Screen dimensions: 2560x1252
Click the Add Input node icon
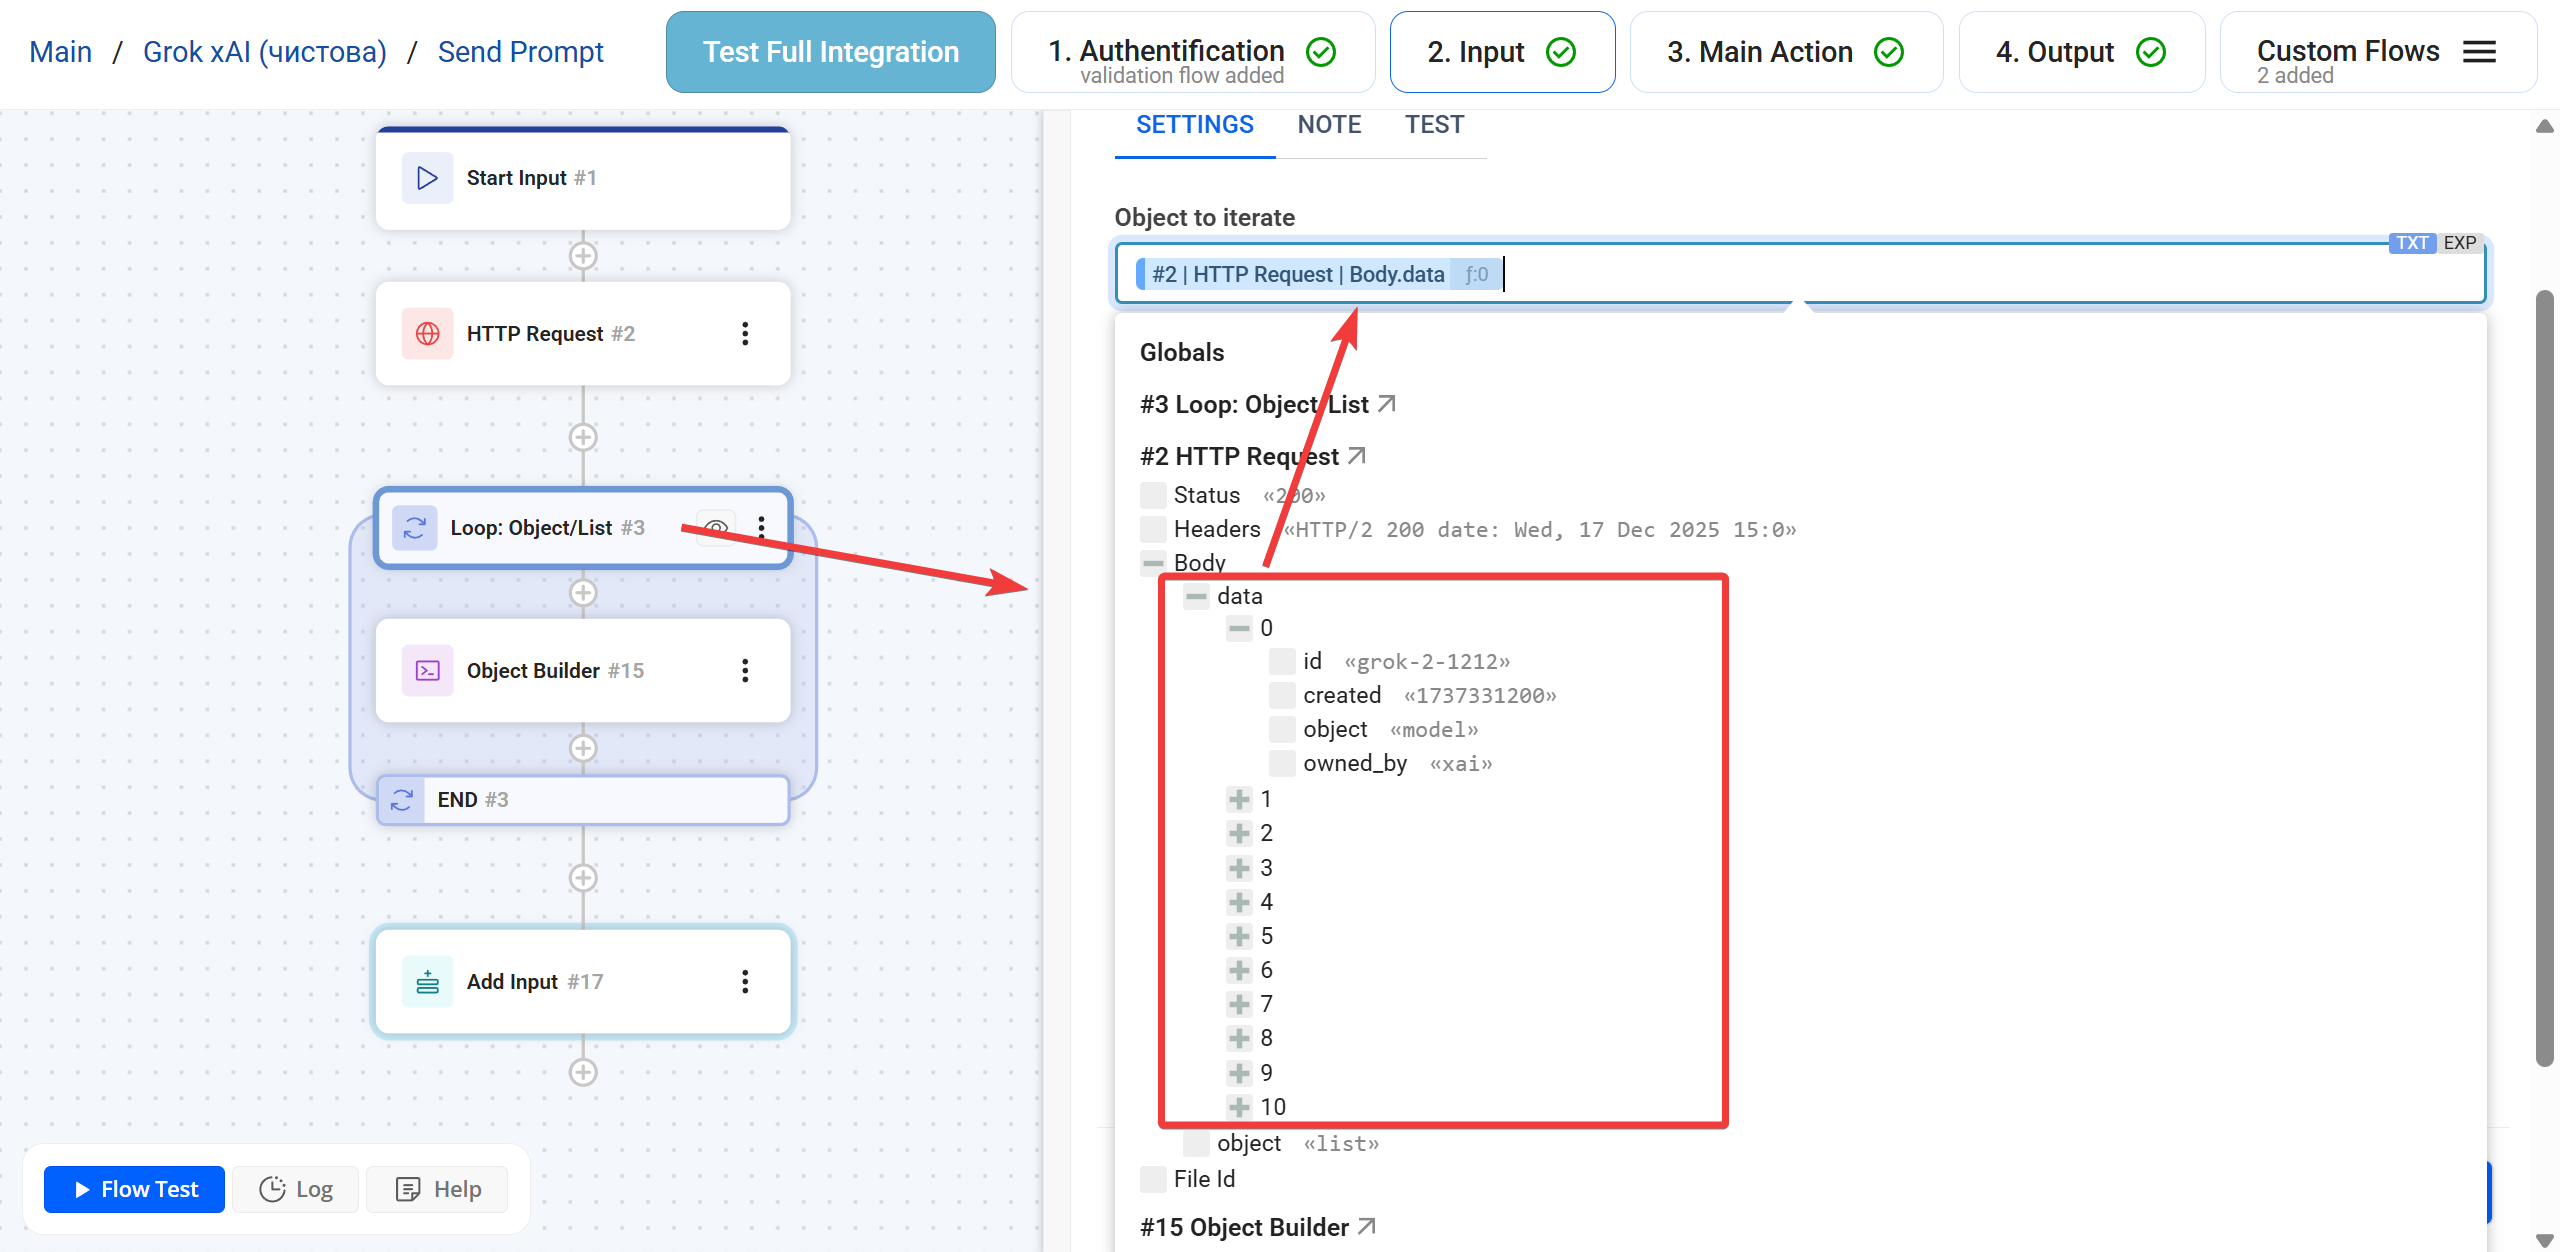[x=427, y=981]
